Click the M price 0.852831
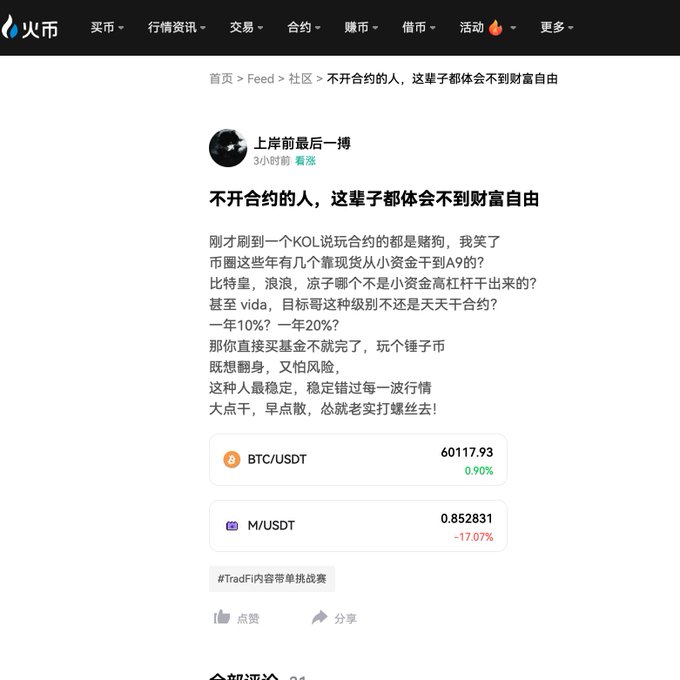This screenshot has width=680, height=680. [467, 519]
